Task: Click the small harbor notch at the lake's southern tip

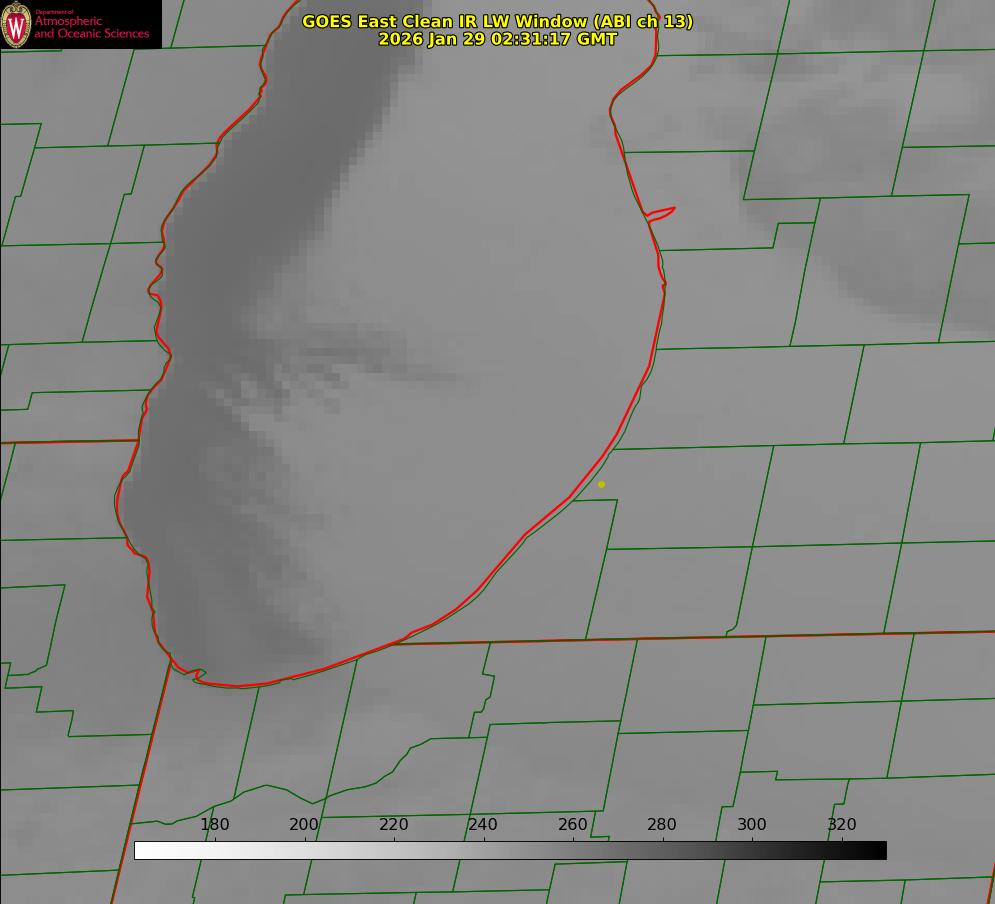Action: 197,675
